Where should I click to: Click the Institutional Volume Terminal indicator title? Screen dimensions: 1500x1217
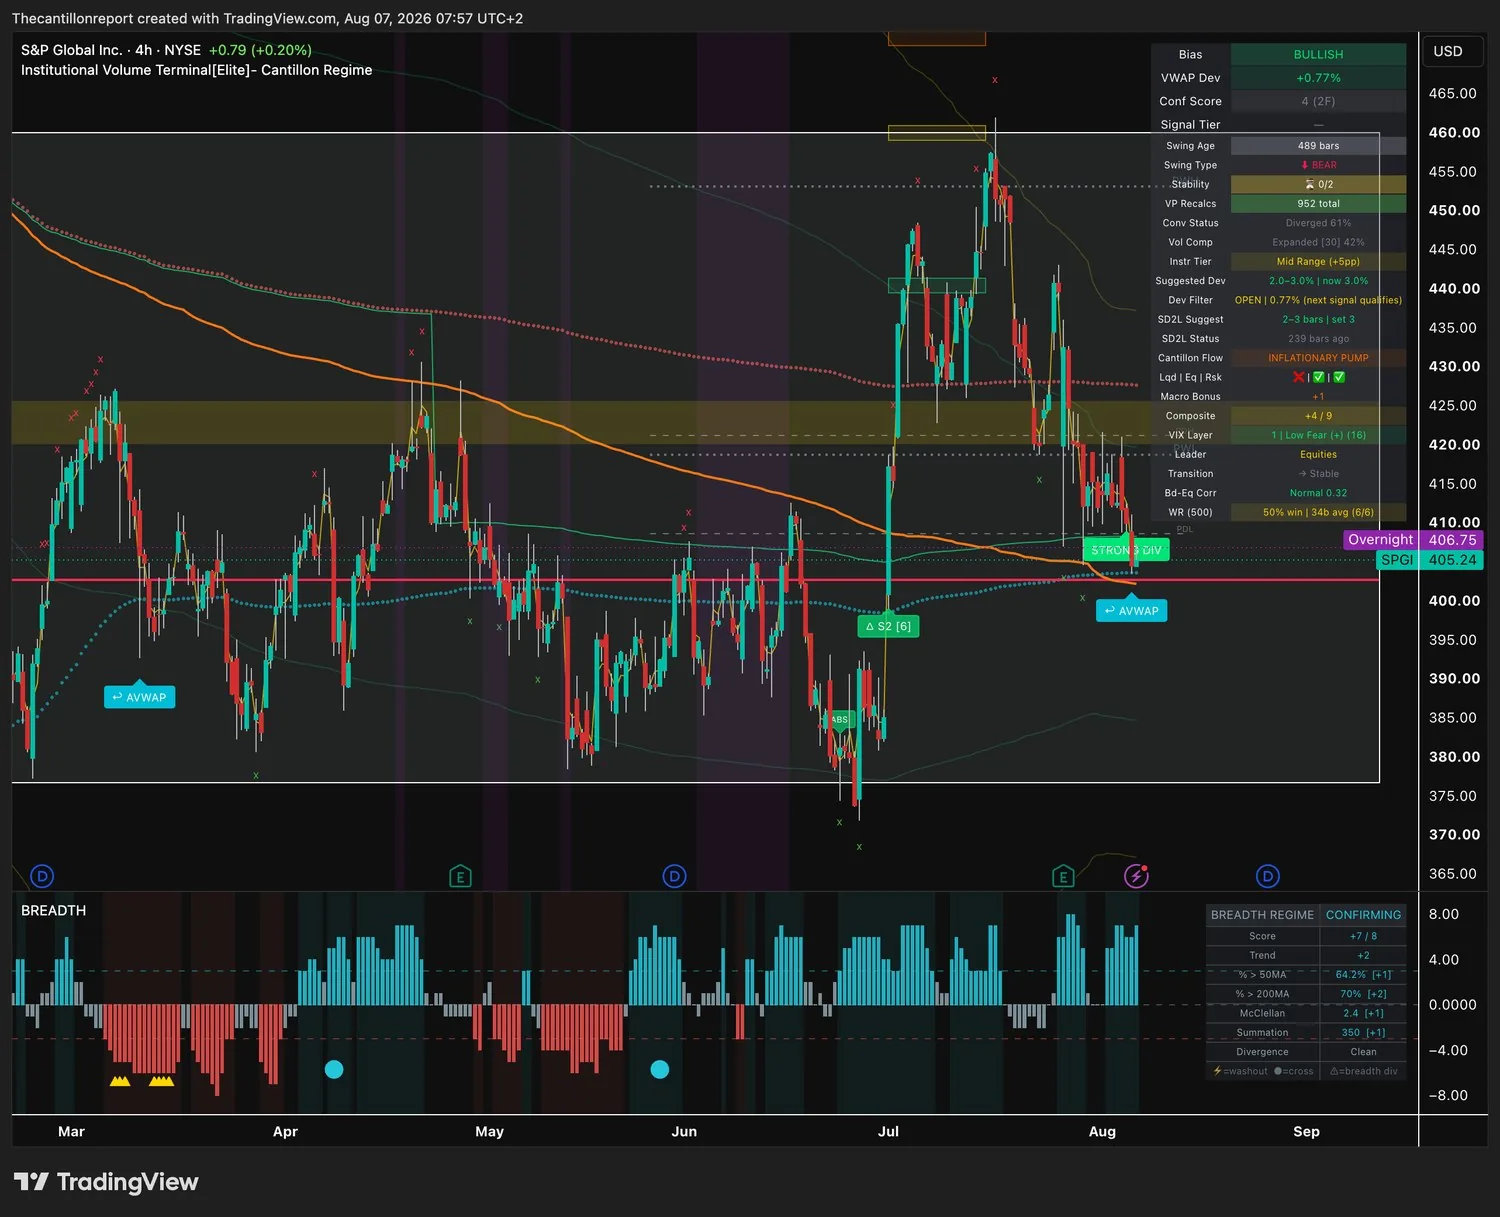tap(196, 70)
